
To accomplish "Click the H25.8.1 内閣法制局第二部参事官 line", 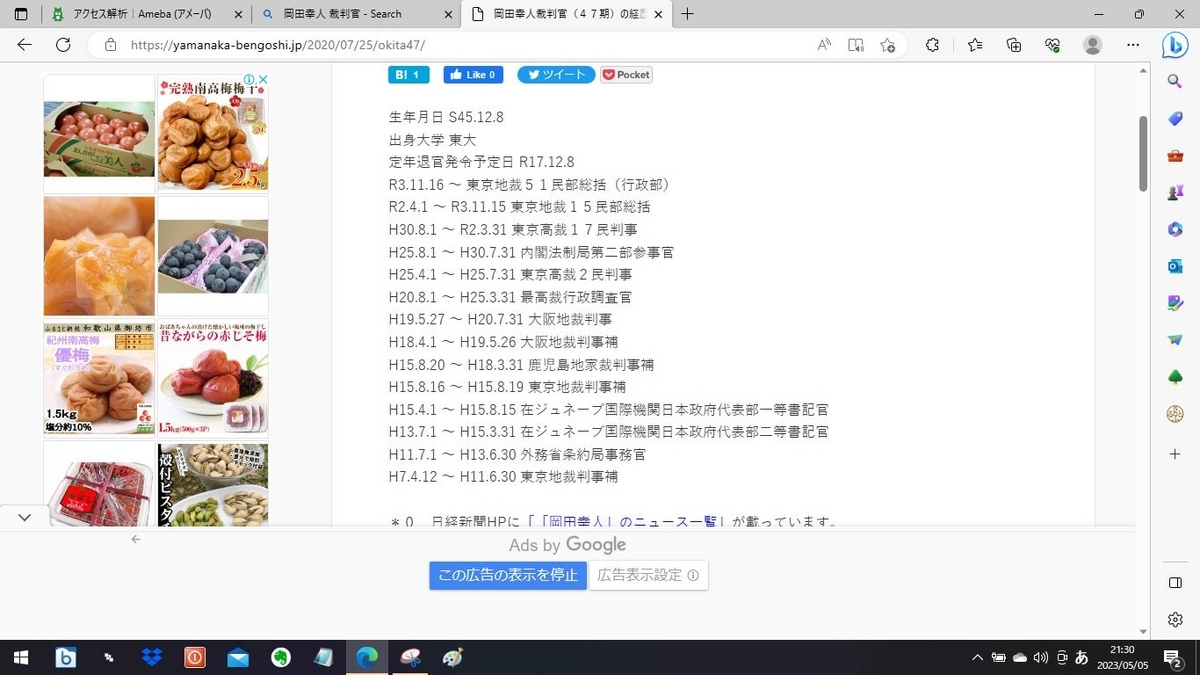I will pos(531,252).
